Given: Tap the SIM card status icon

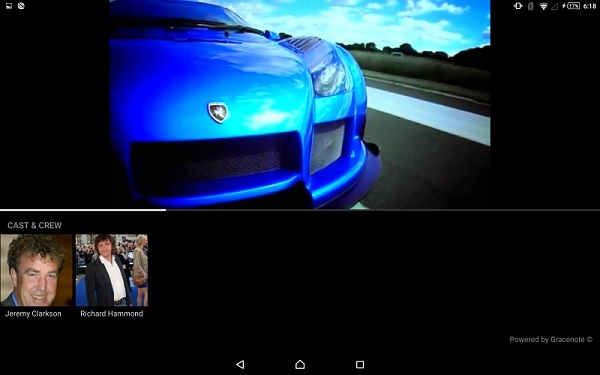Looking at the screenshot, I should pos(530,6).
